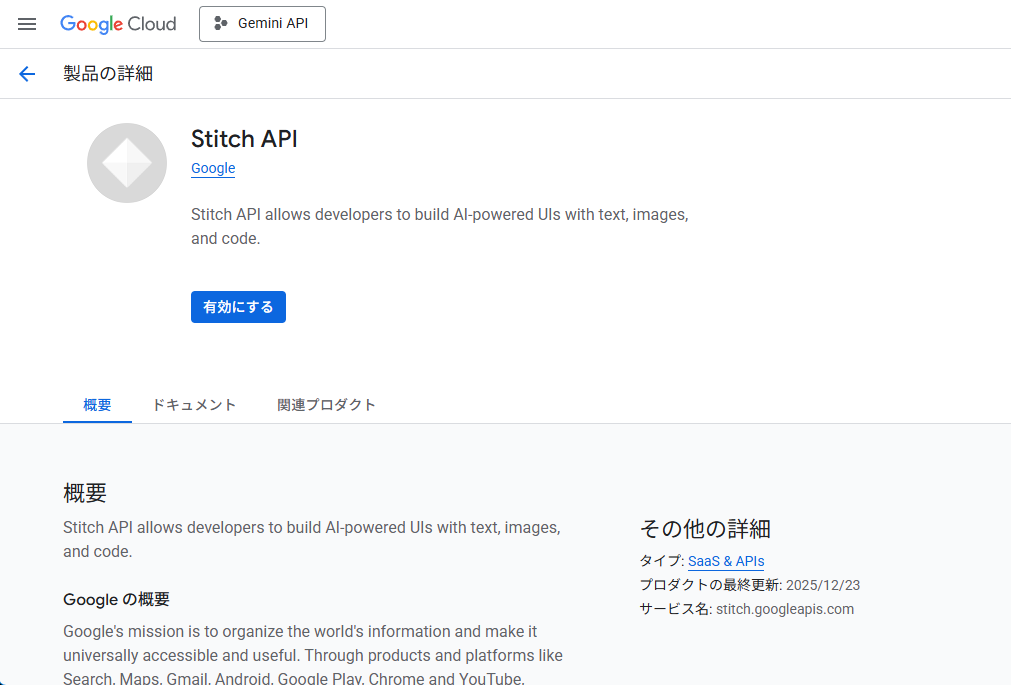Switch to the ドキュメント tab

click(x=194, y=405)
